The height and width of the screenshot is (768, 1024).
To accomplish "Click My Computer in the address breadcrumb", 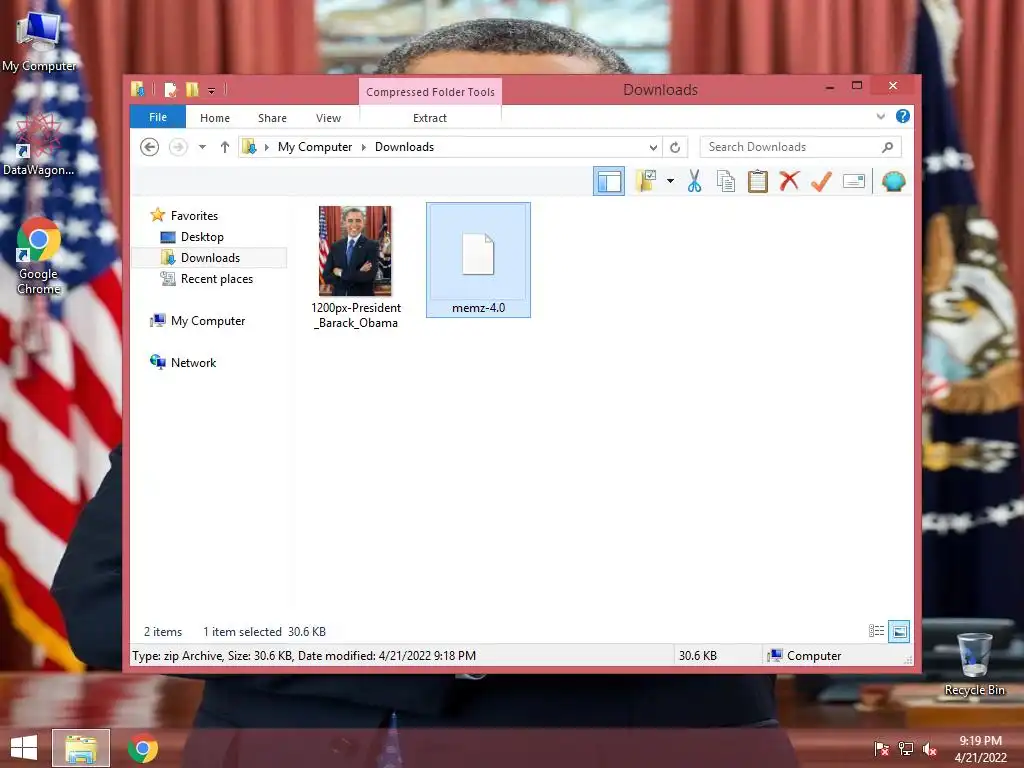I will pos(315,147).
